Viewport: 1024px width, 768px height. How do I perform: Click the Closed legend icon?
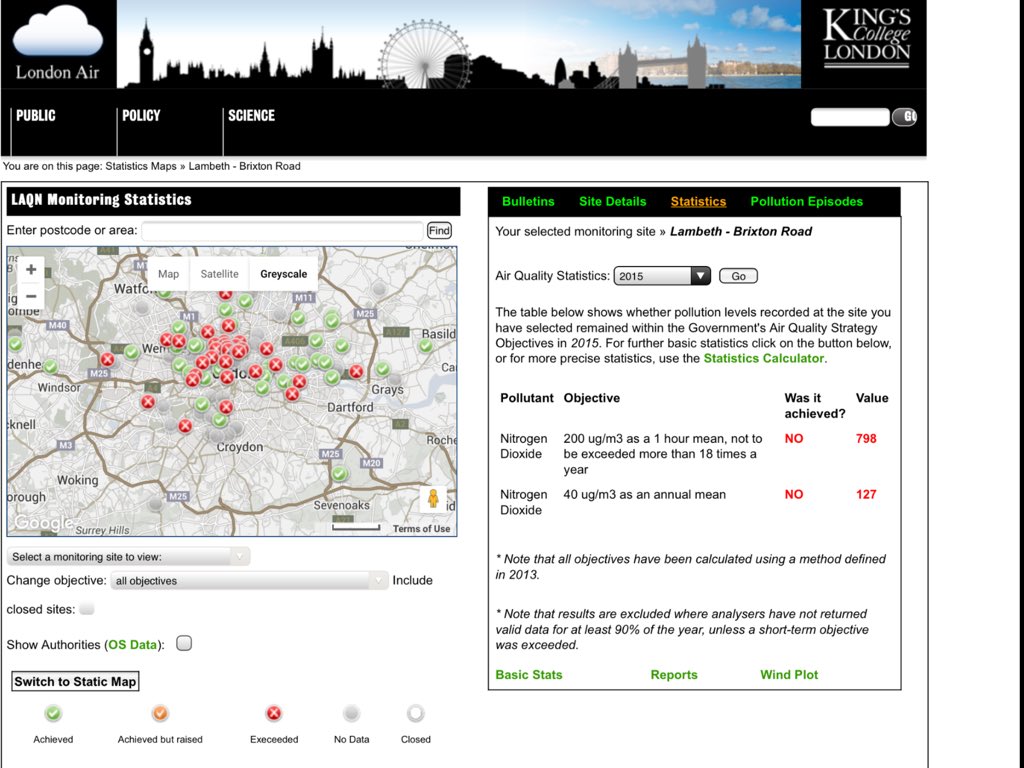tap(415, 714)
